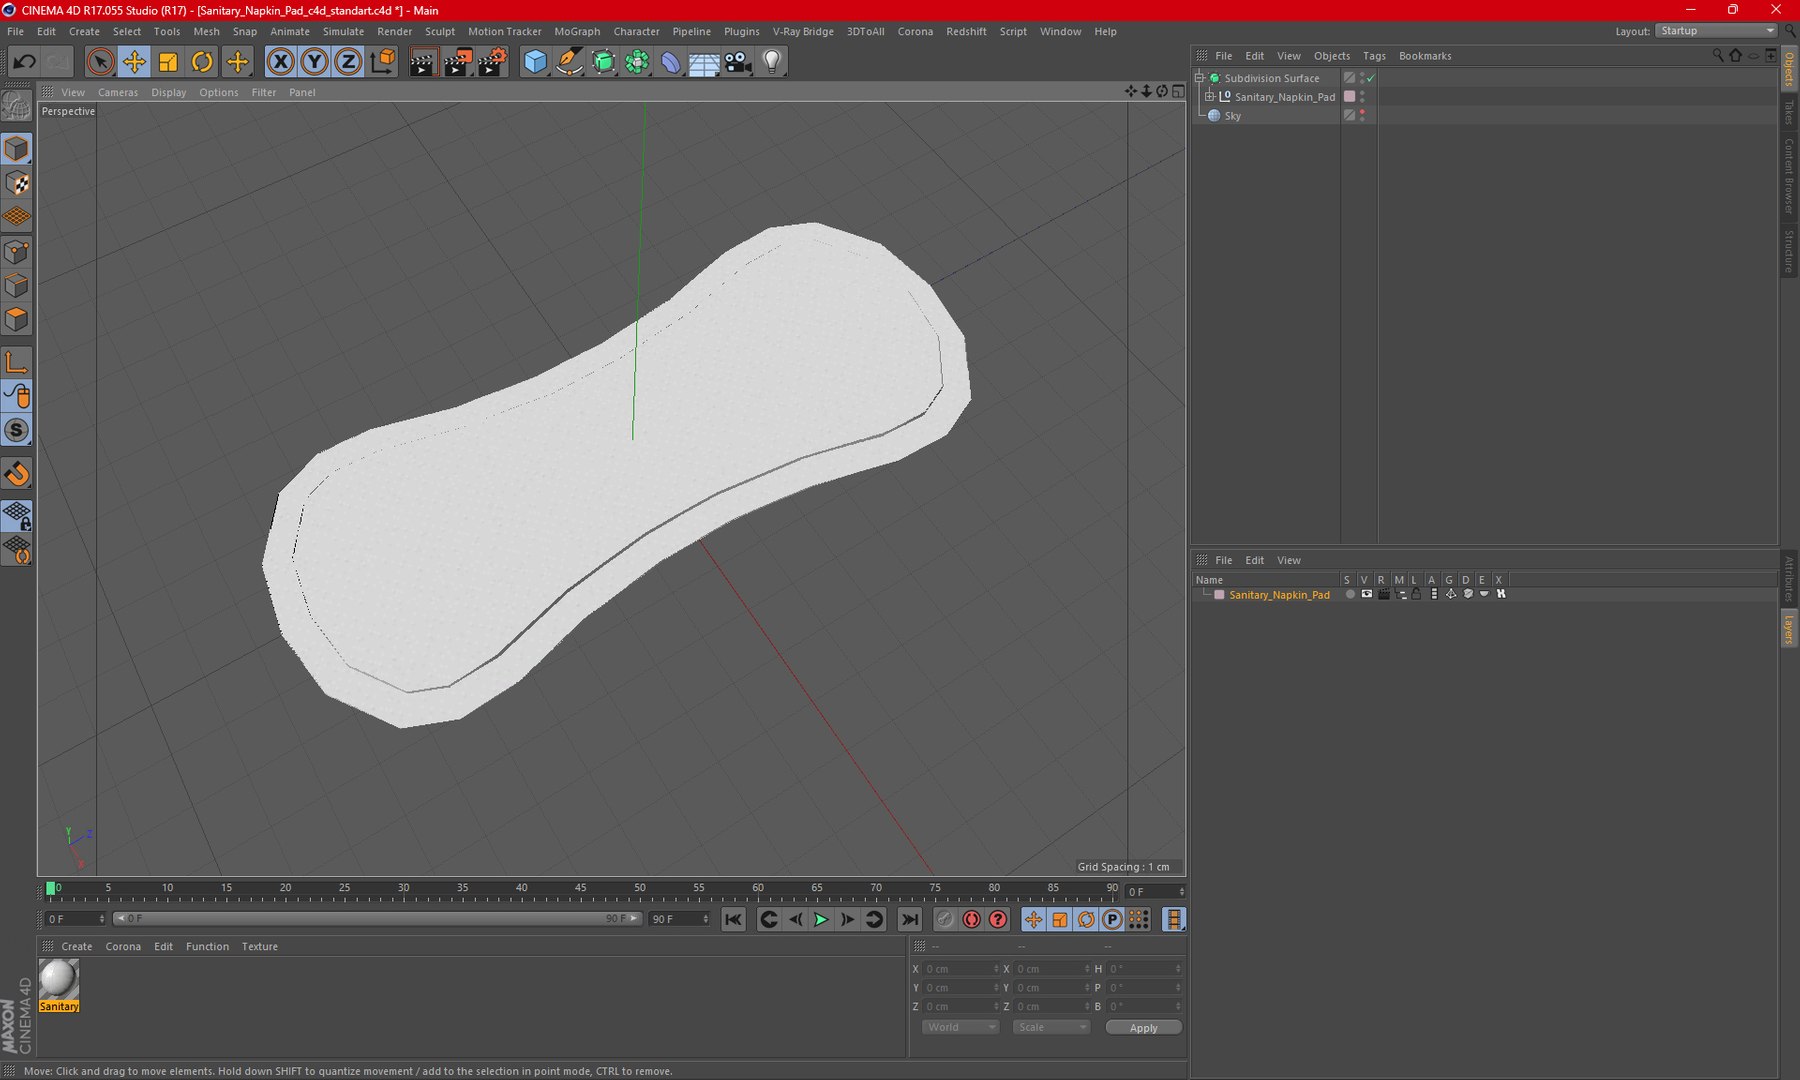This screenshot has height=1080, width=1800.
Task: Toggle Z axis lock
Action: coord(347,62)
